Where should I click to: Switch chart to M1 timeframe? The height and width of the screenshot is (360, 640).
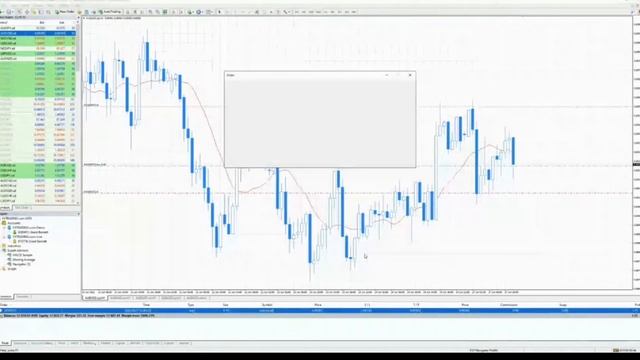coord(297,12)
